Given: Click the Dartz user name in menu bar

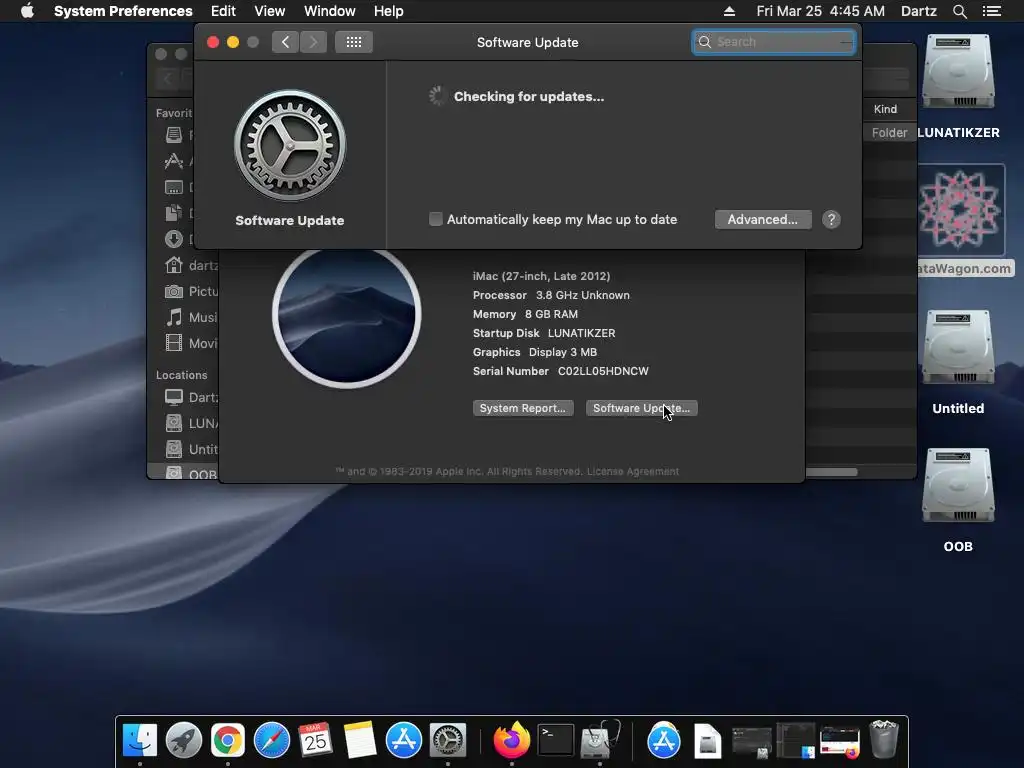Looking at the screenshot, I should tap(918, 11).
